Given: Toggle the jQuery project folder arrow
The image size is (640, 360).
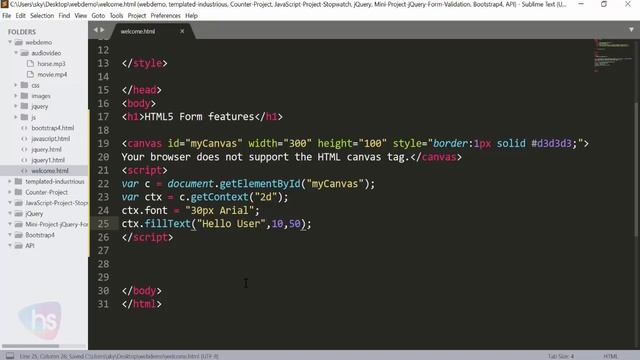Looking at the screenshot, I should tap(10, 213).
